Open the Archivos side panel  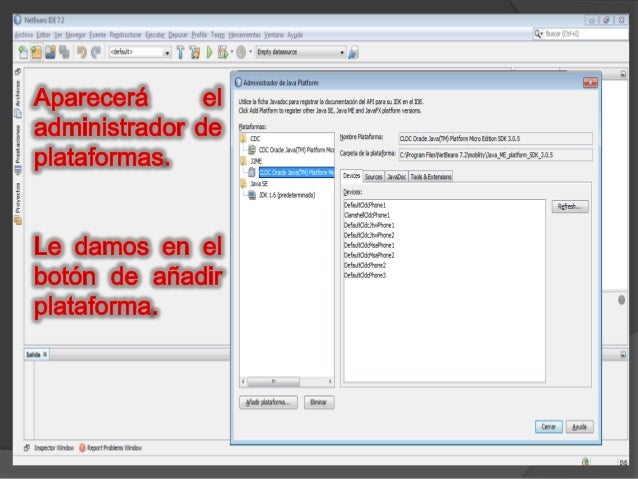(x=18, y=99)
